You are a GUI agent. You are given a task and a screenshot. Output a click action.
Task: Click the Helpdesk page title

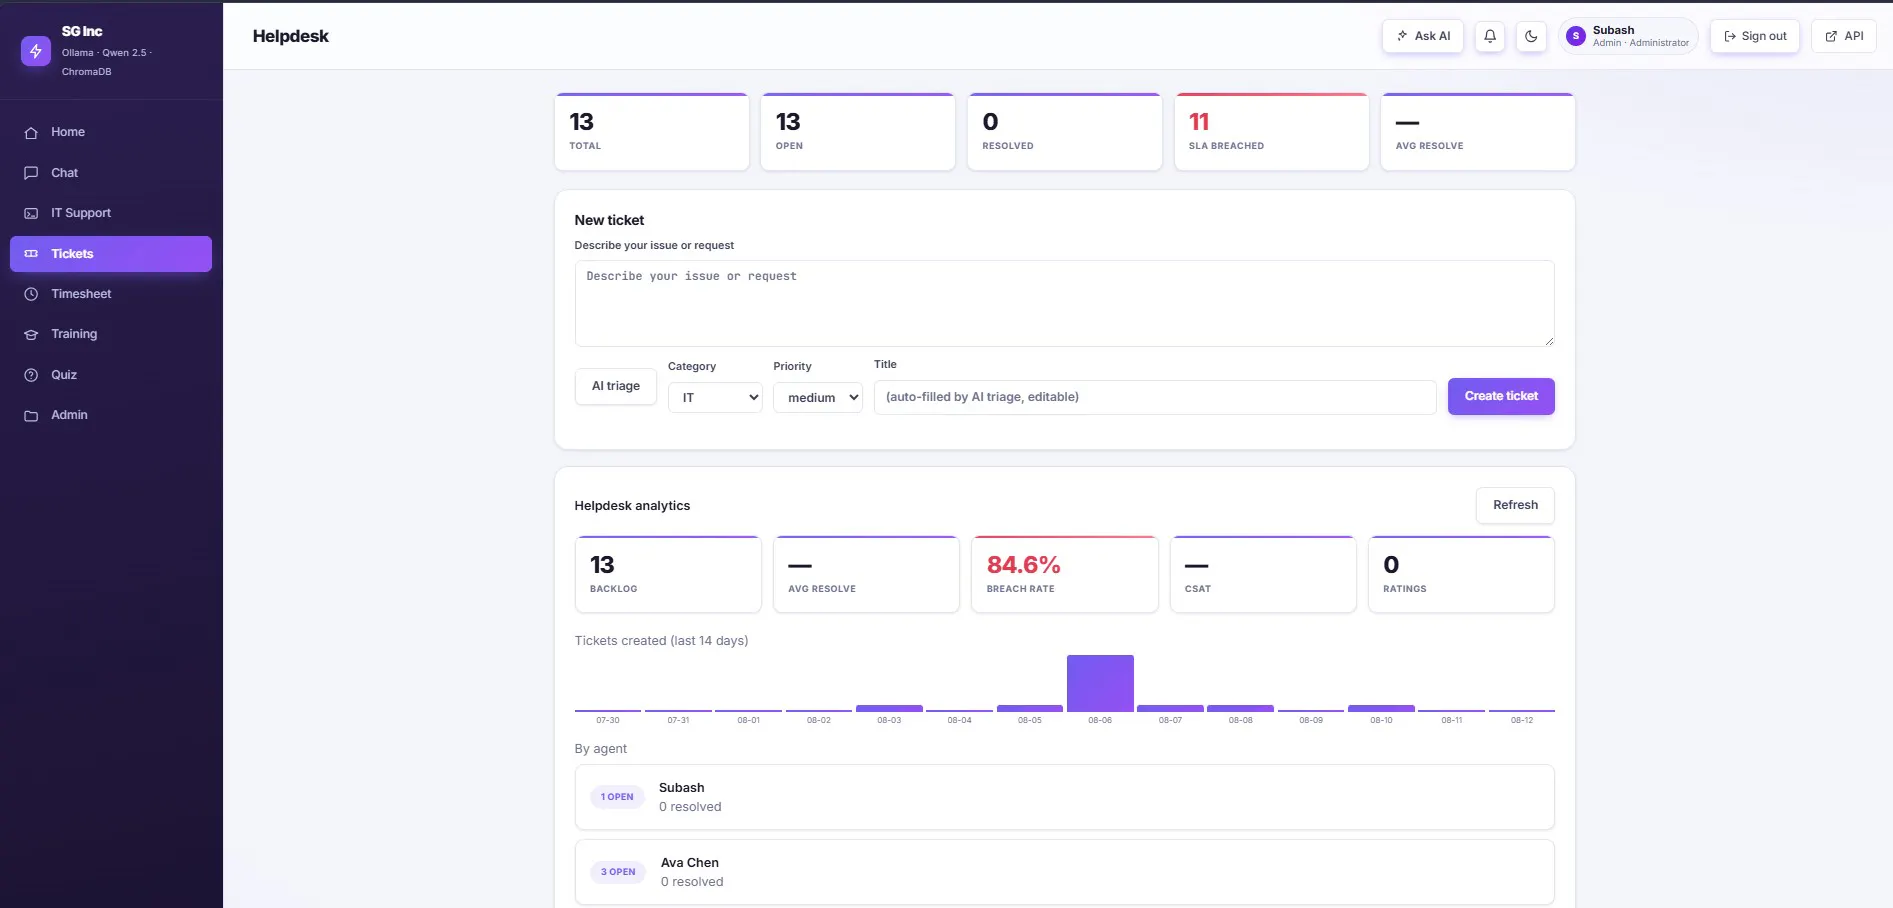290,36
